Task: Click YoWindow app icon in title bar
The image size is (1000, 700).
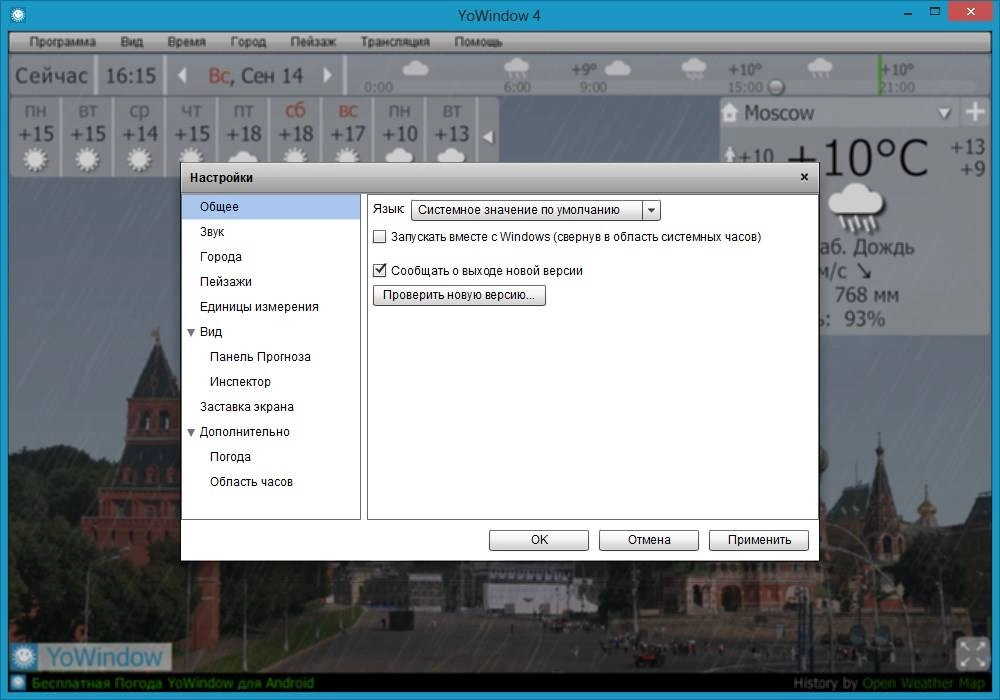Action: [18, 14]
